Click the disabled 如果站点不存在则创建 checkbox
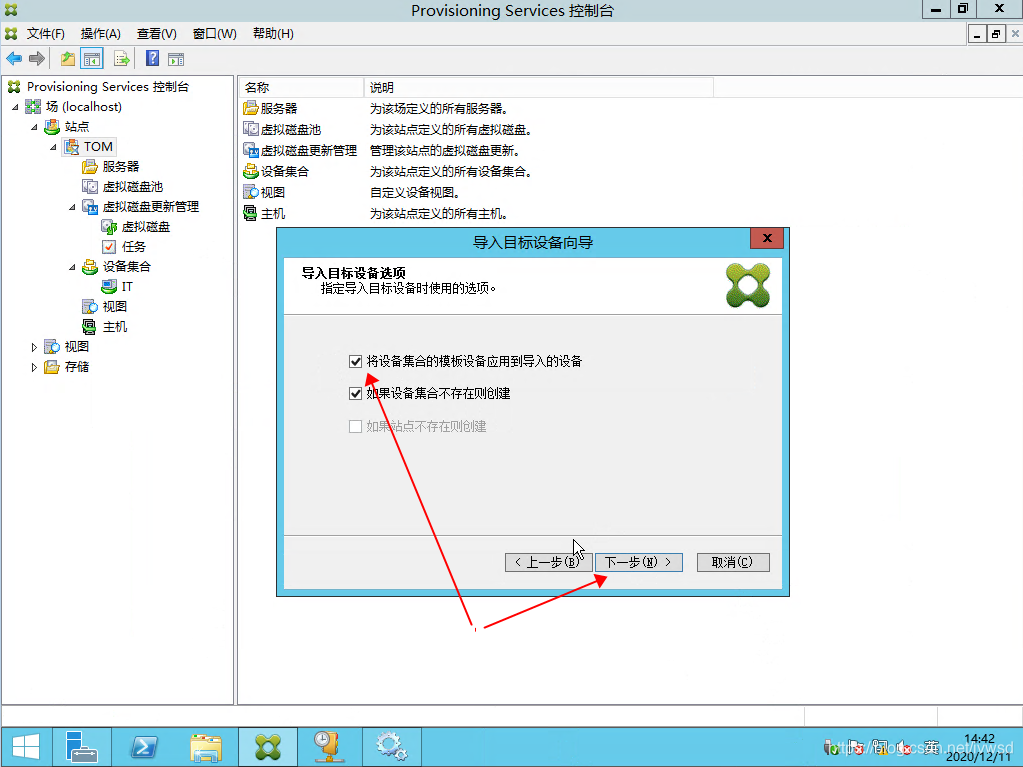The image size is (1023, 767). tap(355, 427)
